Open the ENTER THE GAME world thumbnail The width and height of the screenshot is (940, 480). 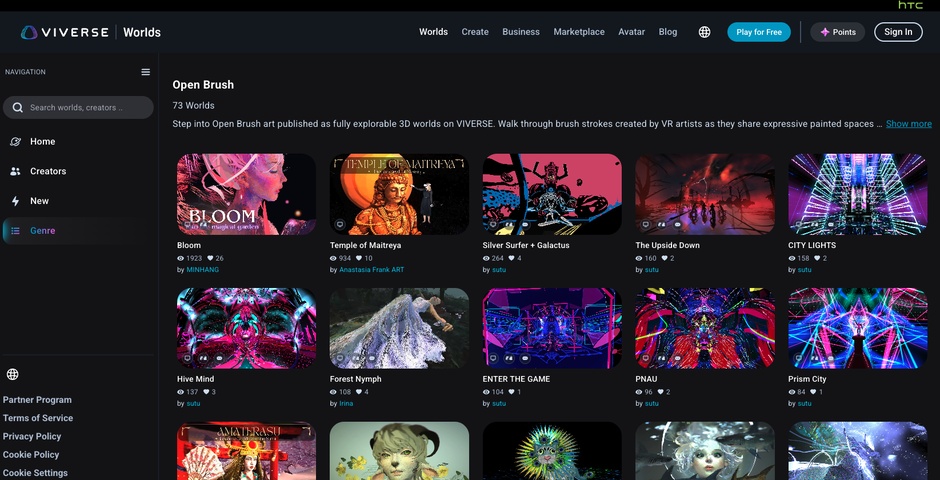[552, 328]
